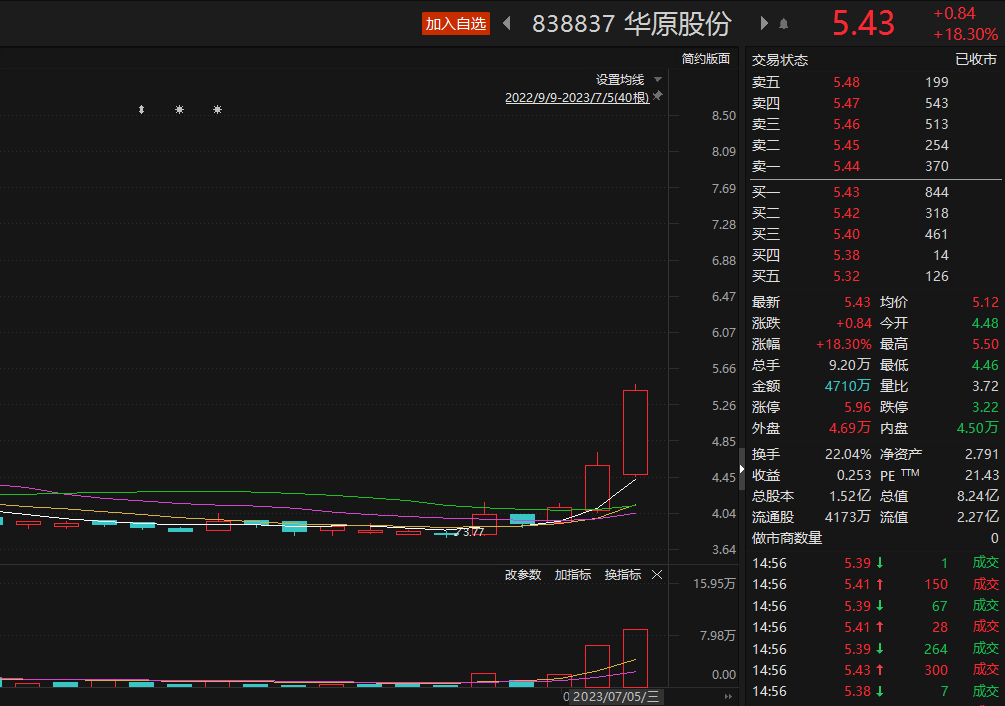This screenshot has width=1005, height=706.
Task: Click the 跌停 limit-down price 3.22
Action: [x=985, y=407]
